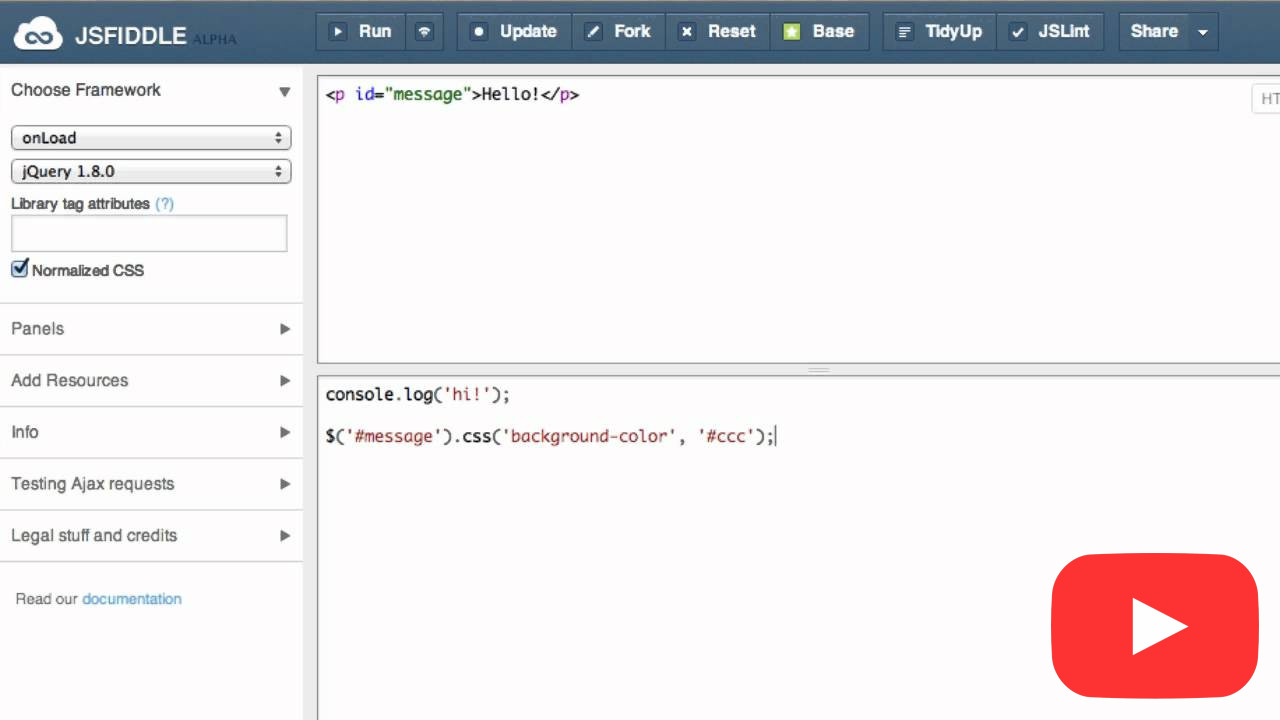
Task: Click the Update button in toolbar
Action: pos(514,32)
